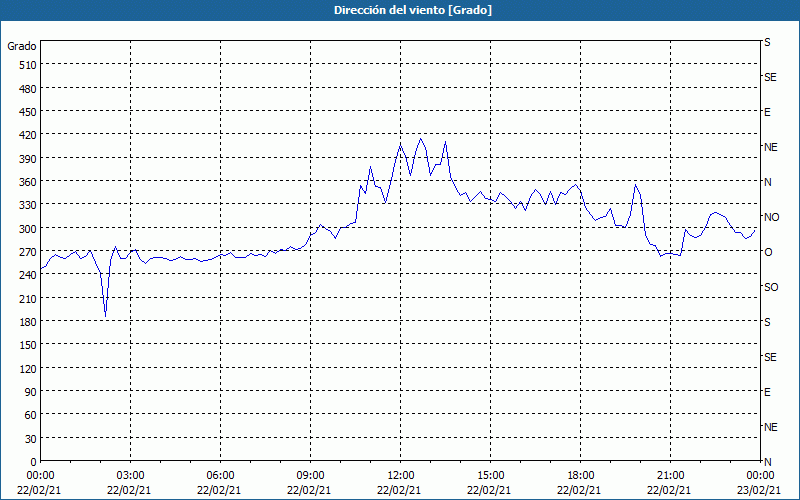Screen dimensions: 800x500
Task: Choose the 300 degree axis label
Action: [x=28, y=229]
